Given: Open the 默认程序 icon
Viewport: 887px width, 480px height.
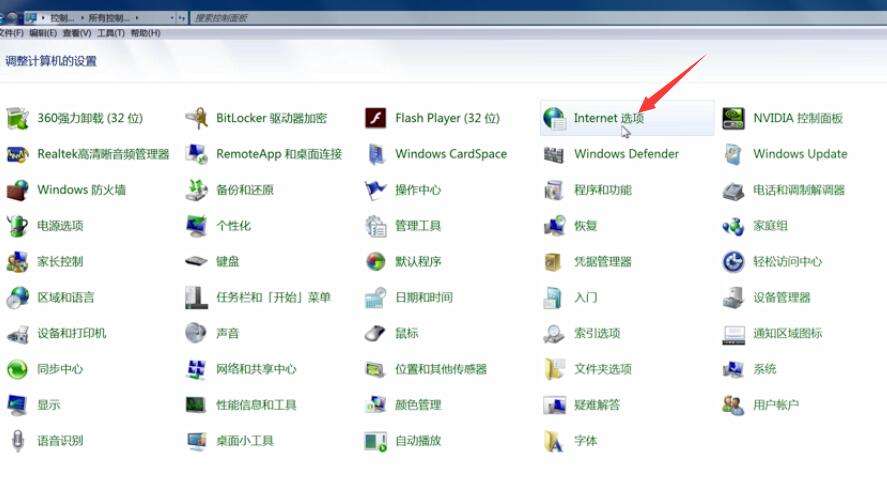Looking at the screenshot, I should [376, 262].
